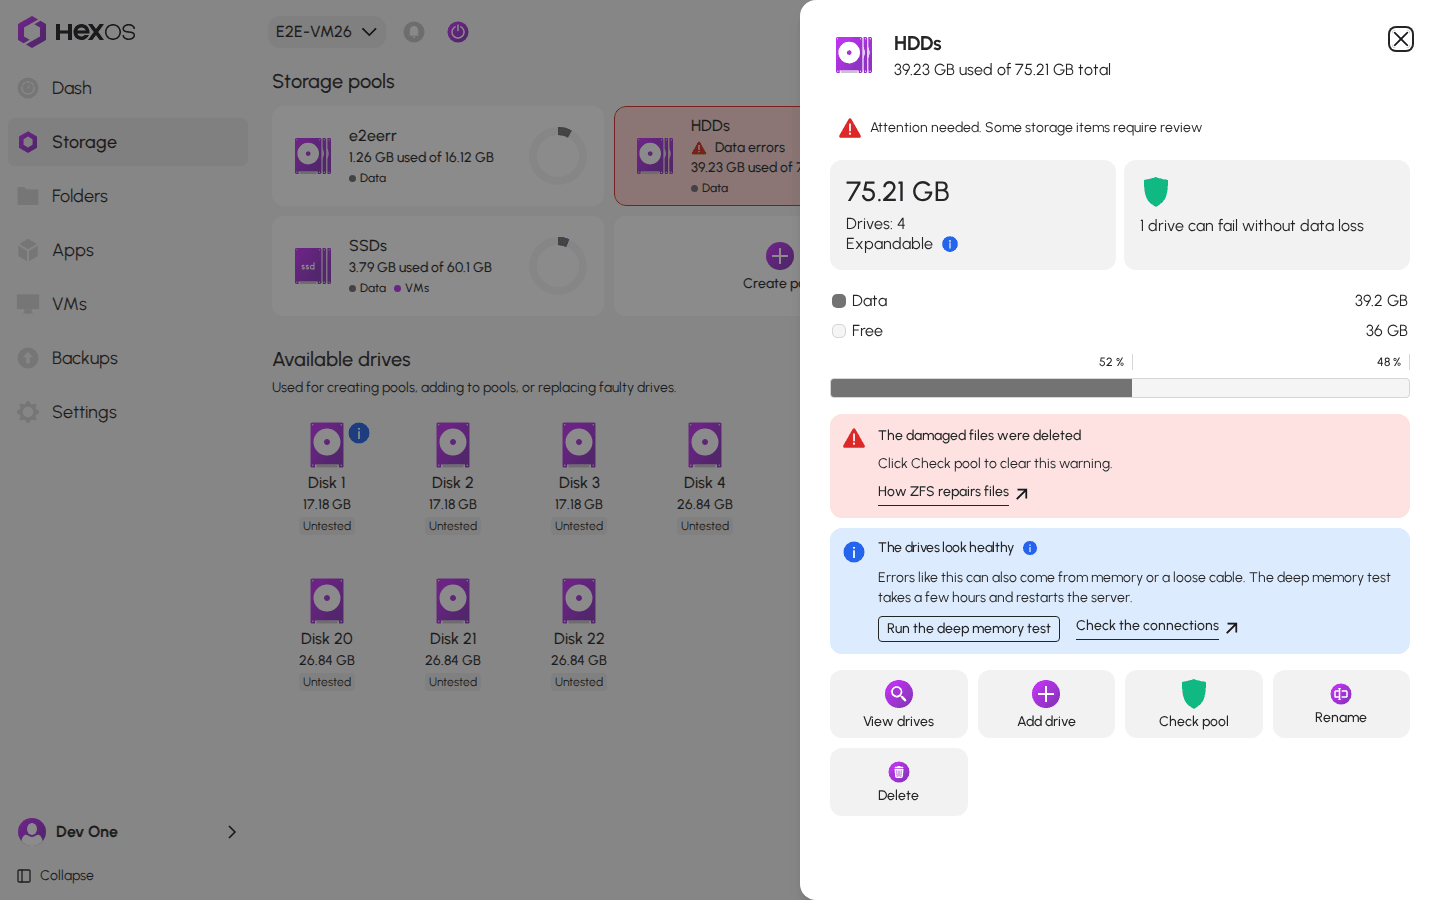Click the purple power icon in the header
Image resolution: width=1440 pixels, height=900 pixels.
458,32
